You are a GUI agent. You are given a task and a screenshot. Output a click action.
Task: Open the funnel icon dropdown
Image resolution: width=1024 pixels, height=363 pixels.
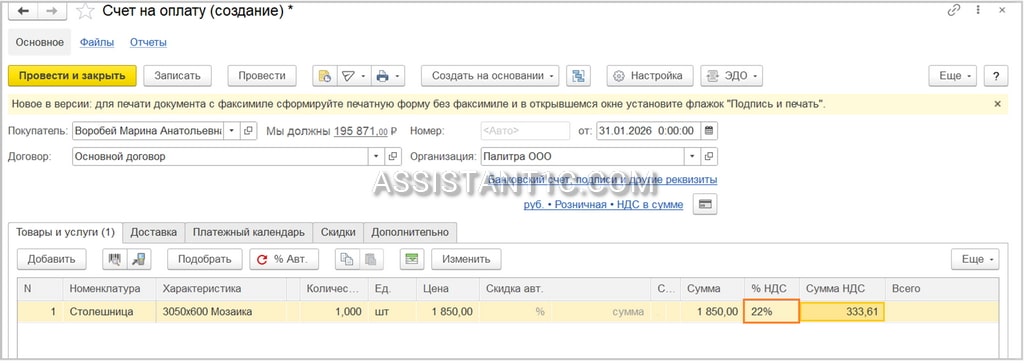(354, 76)
